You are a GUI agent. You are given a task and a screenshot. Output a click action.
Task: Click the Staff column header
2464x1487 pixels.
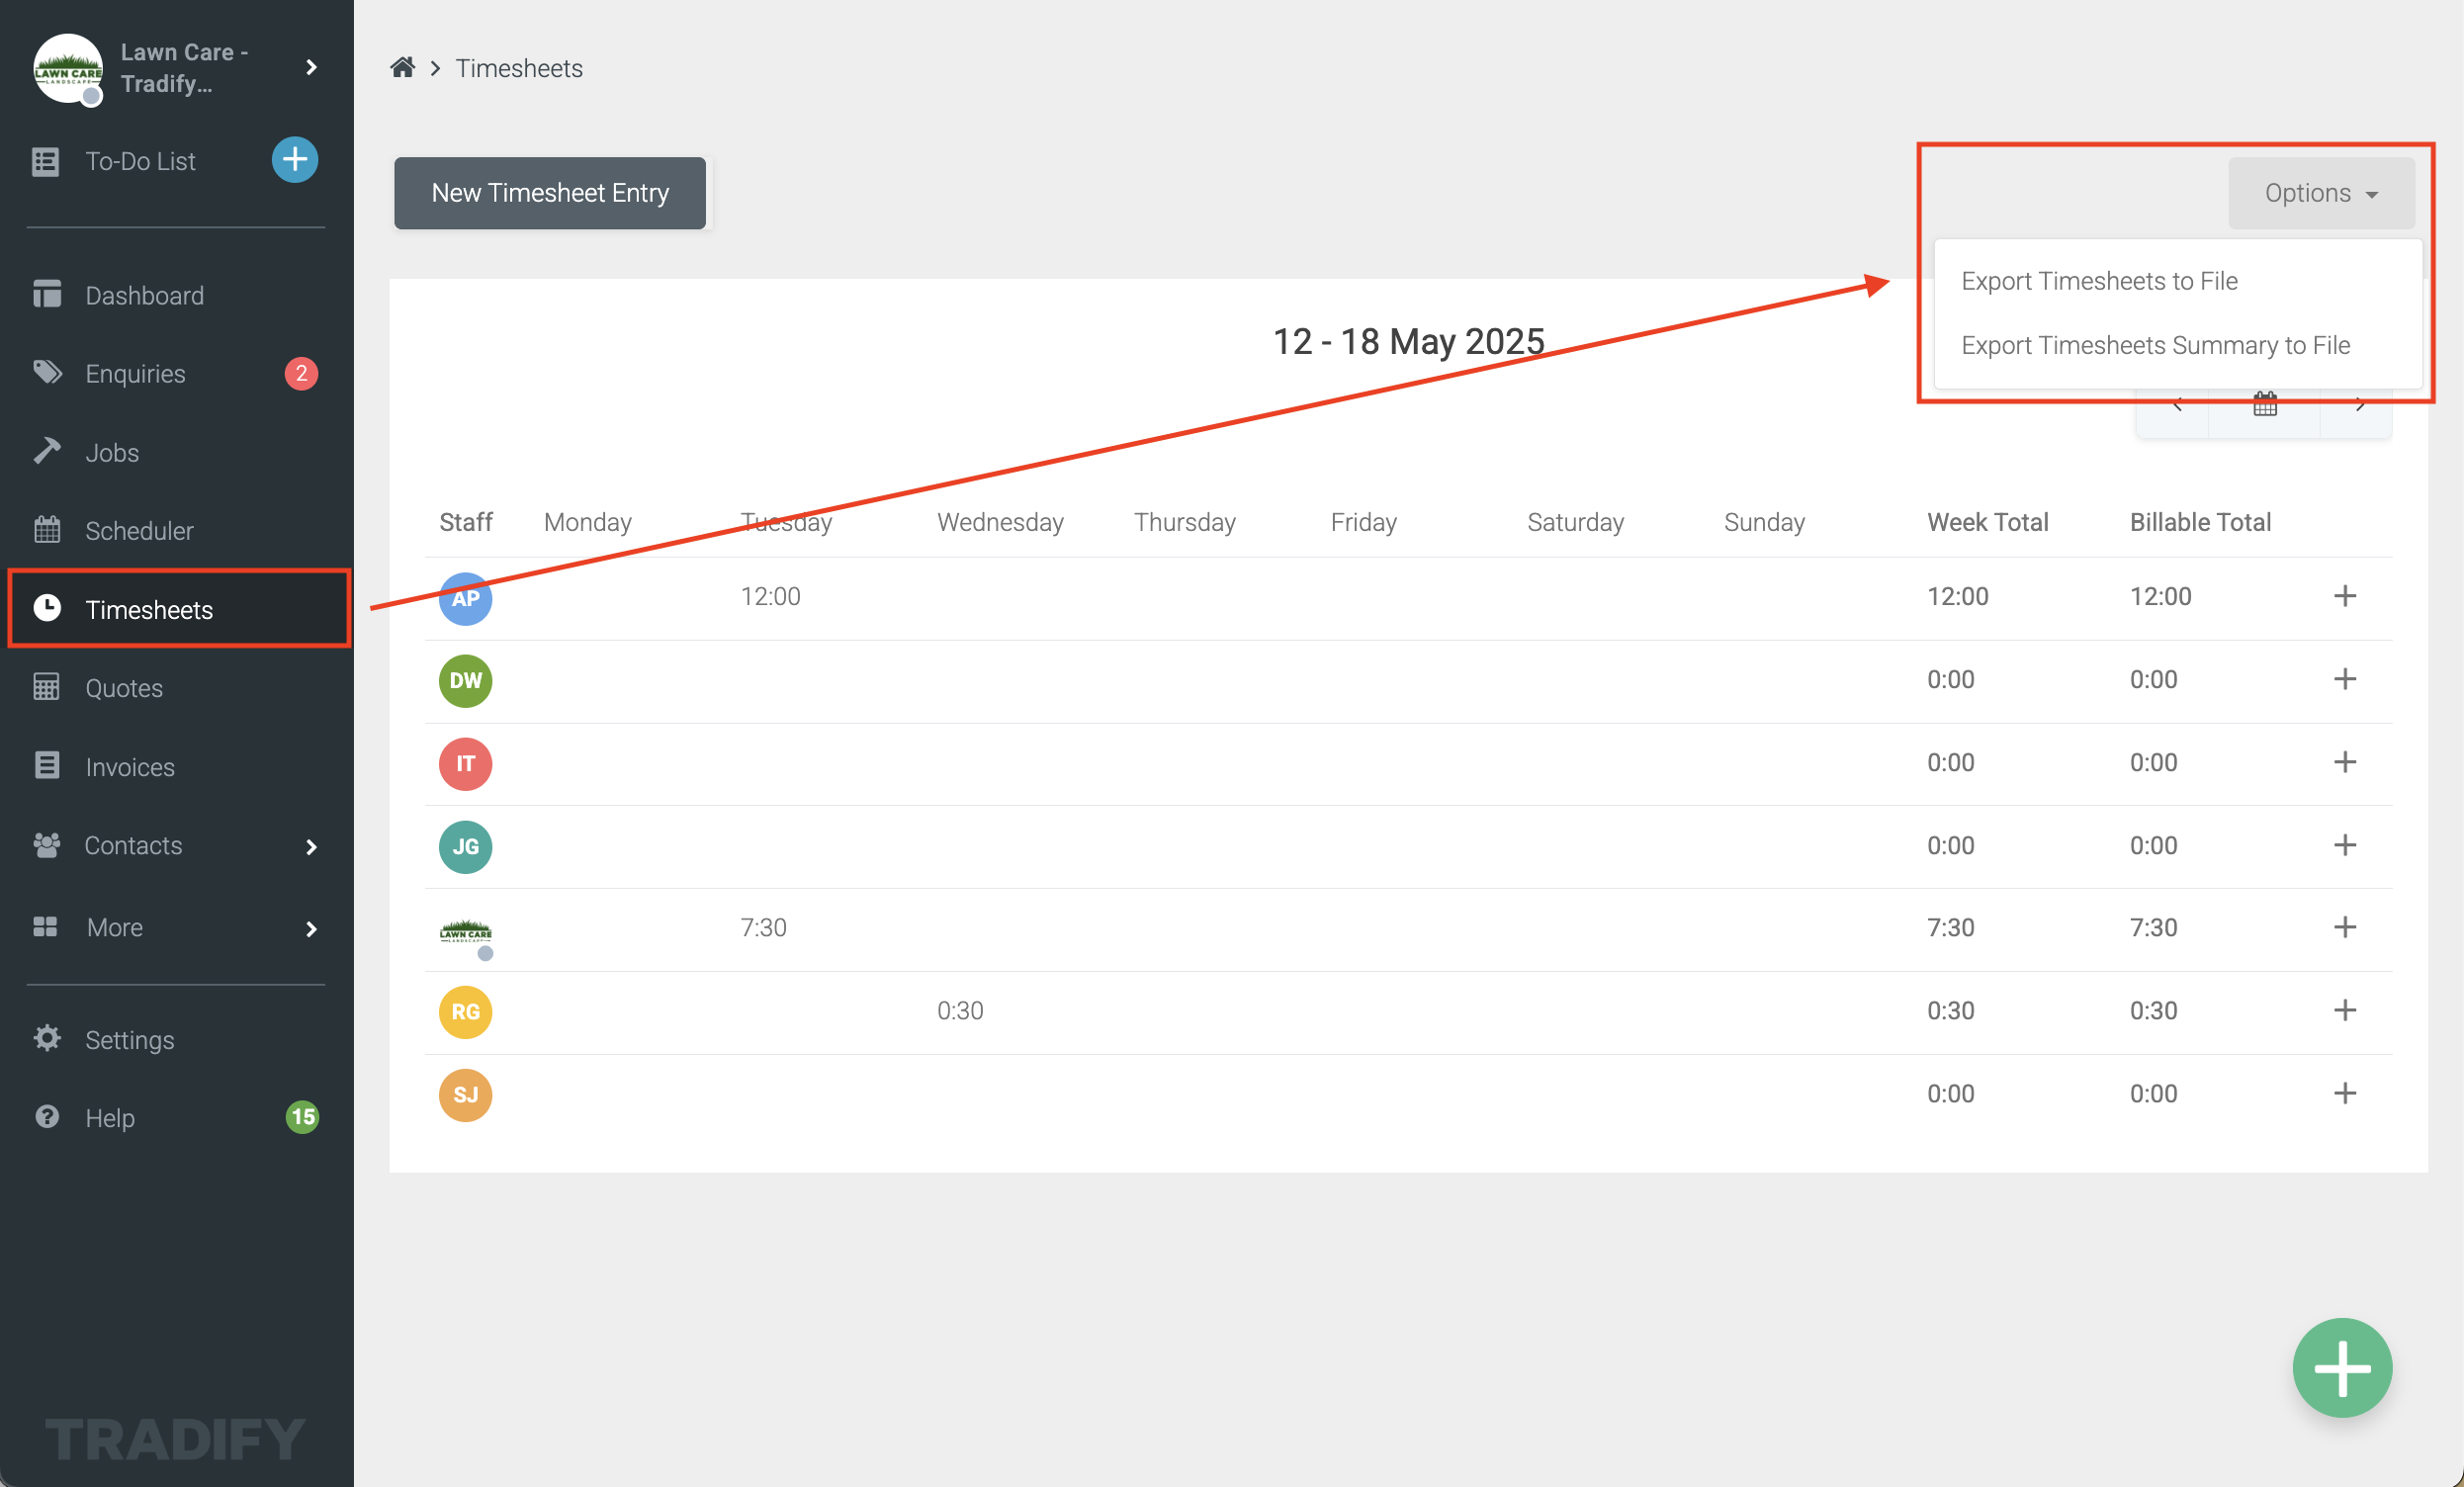click(x=466, y=522)
